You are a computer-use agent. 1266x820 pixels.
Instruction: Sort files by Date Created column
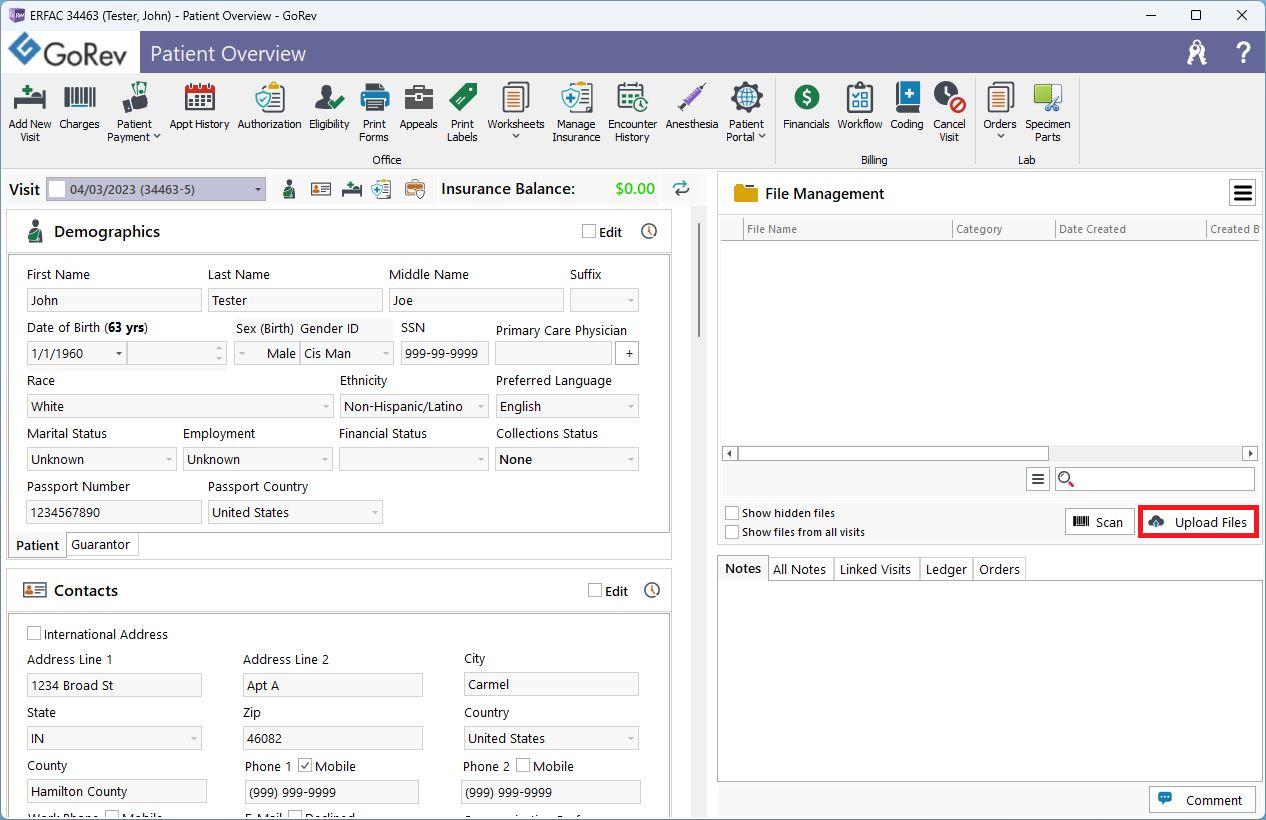click(1131, 229)
